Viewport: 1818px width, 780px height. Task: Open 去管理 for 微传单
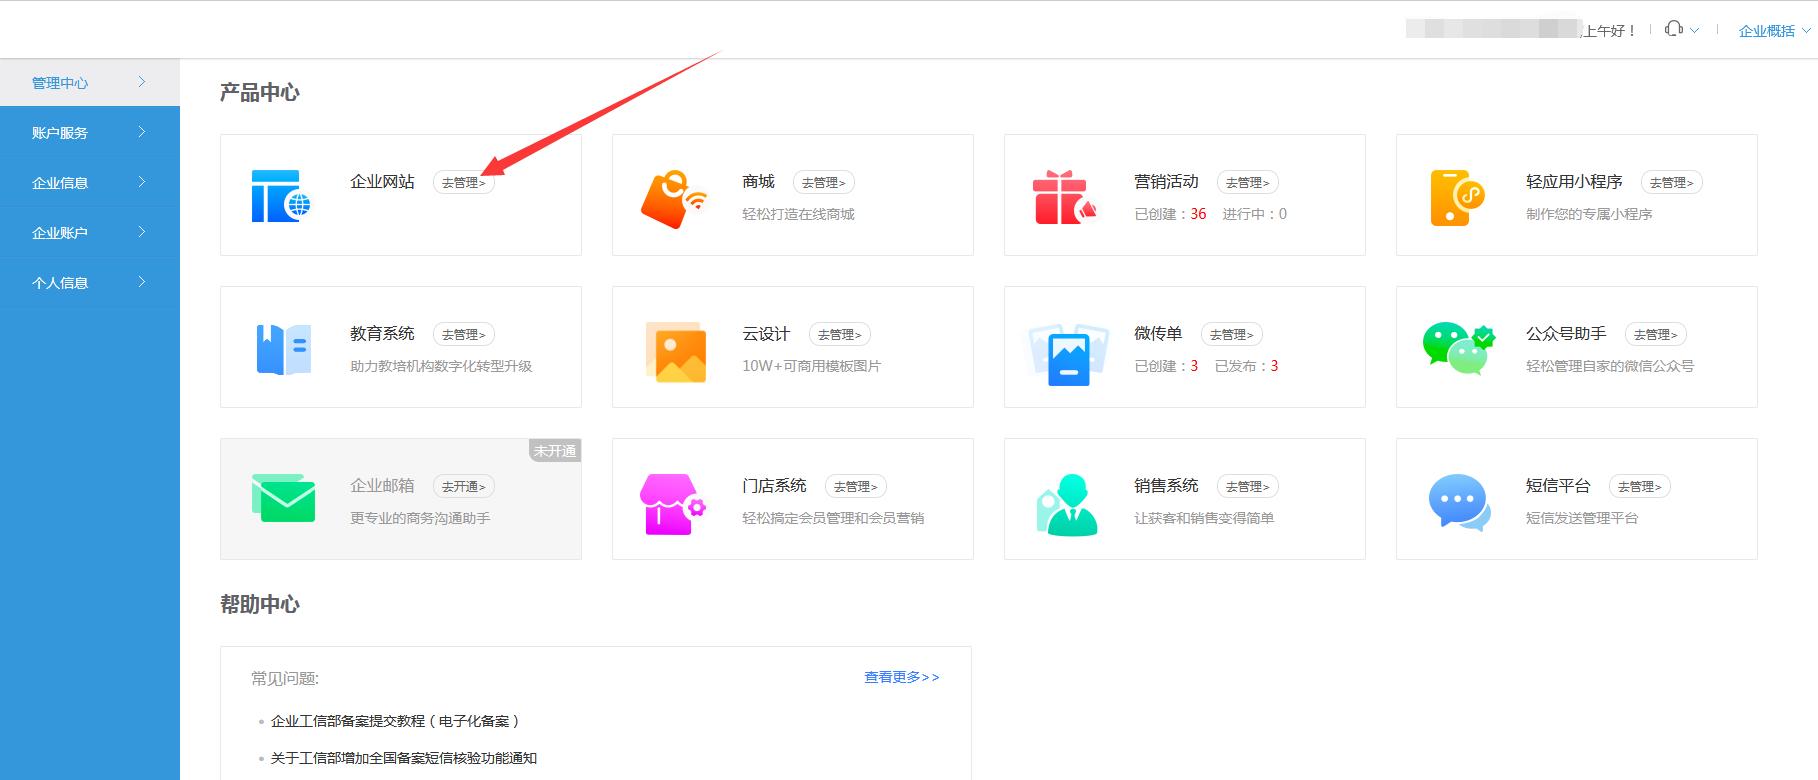click(1232, 335)
